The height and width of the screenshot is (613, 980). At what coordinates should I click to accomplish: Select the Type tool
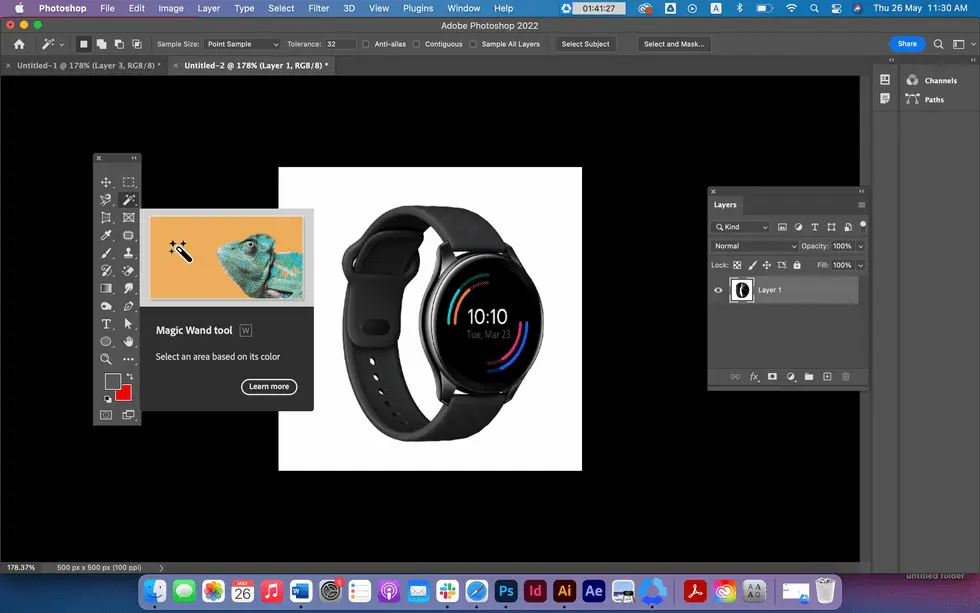pyautogui.click(x=106, y=323)
